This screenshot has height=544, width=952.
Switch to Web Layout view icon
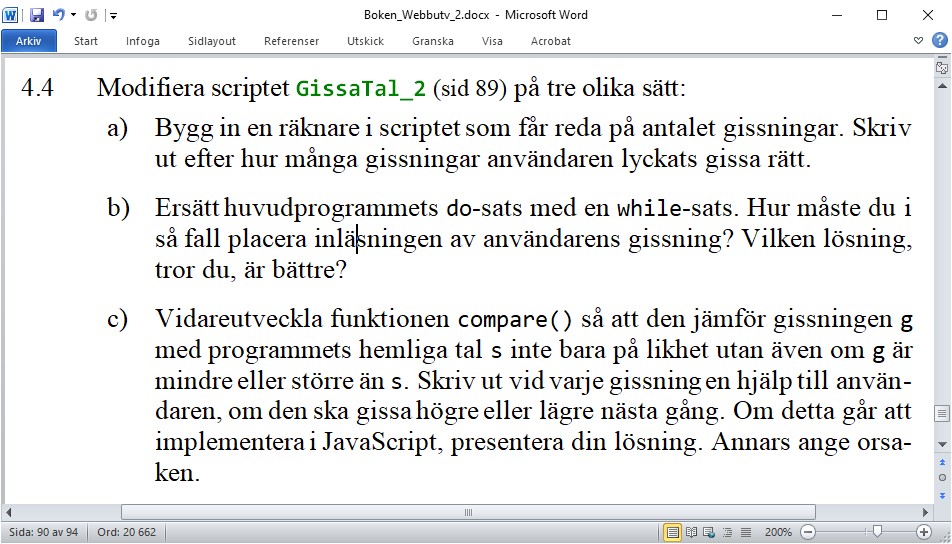click(x=708, y=532)
